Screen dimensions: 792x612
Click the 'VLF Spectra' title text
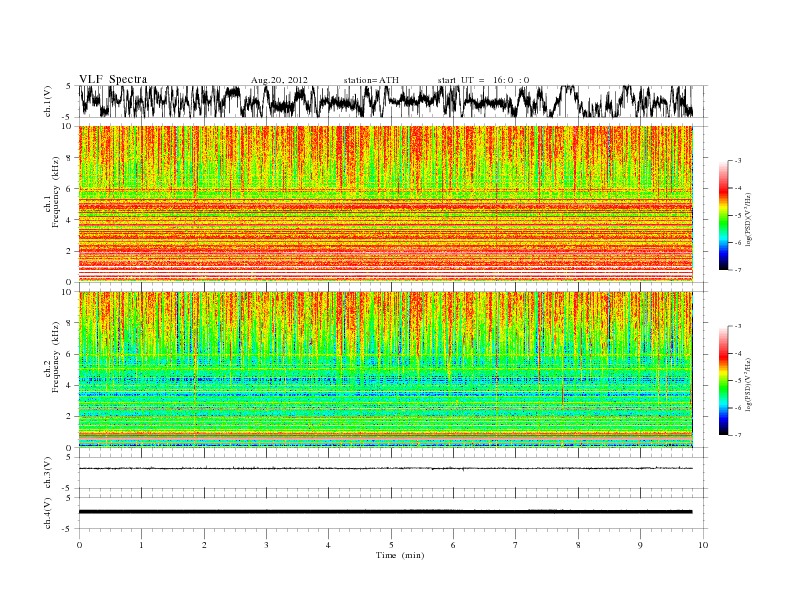click(113, 79)
